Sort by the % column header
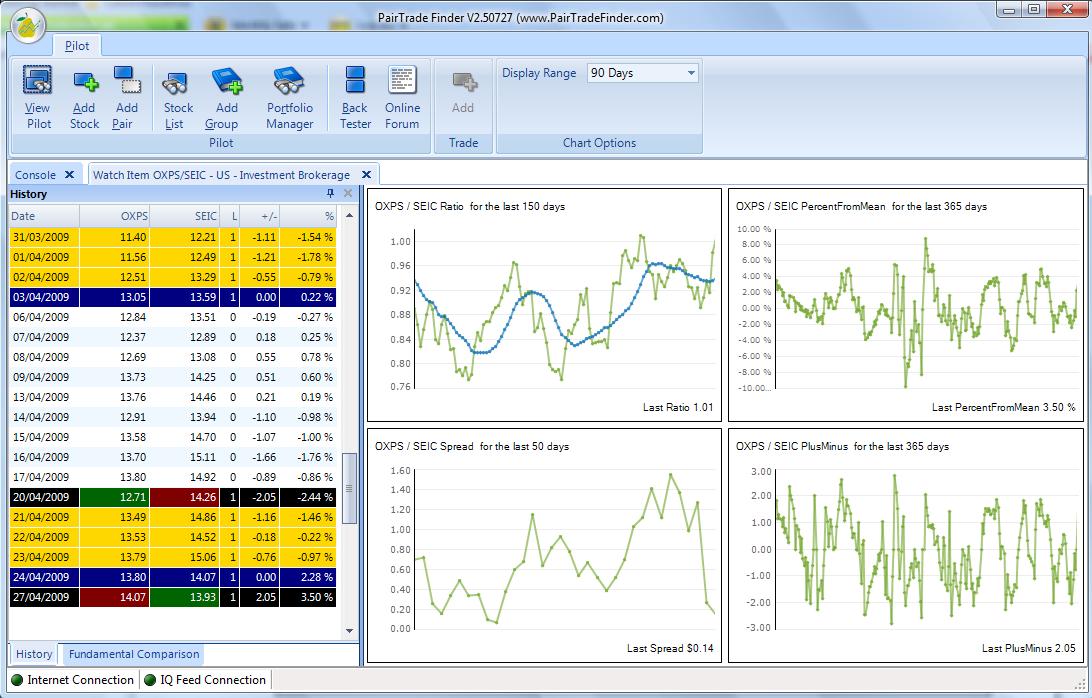The height and width of the screenshot is (698, 1092). click(x=309, y=216)
